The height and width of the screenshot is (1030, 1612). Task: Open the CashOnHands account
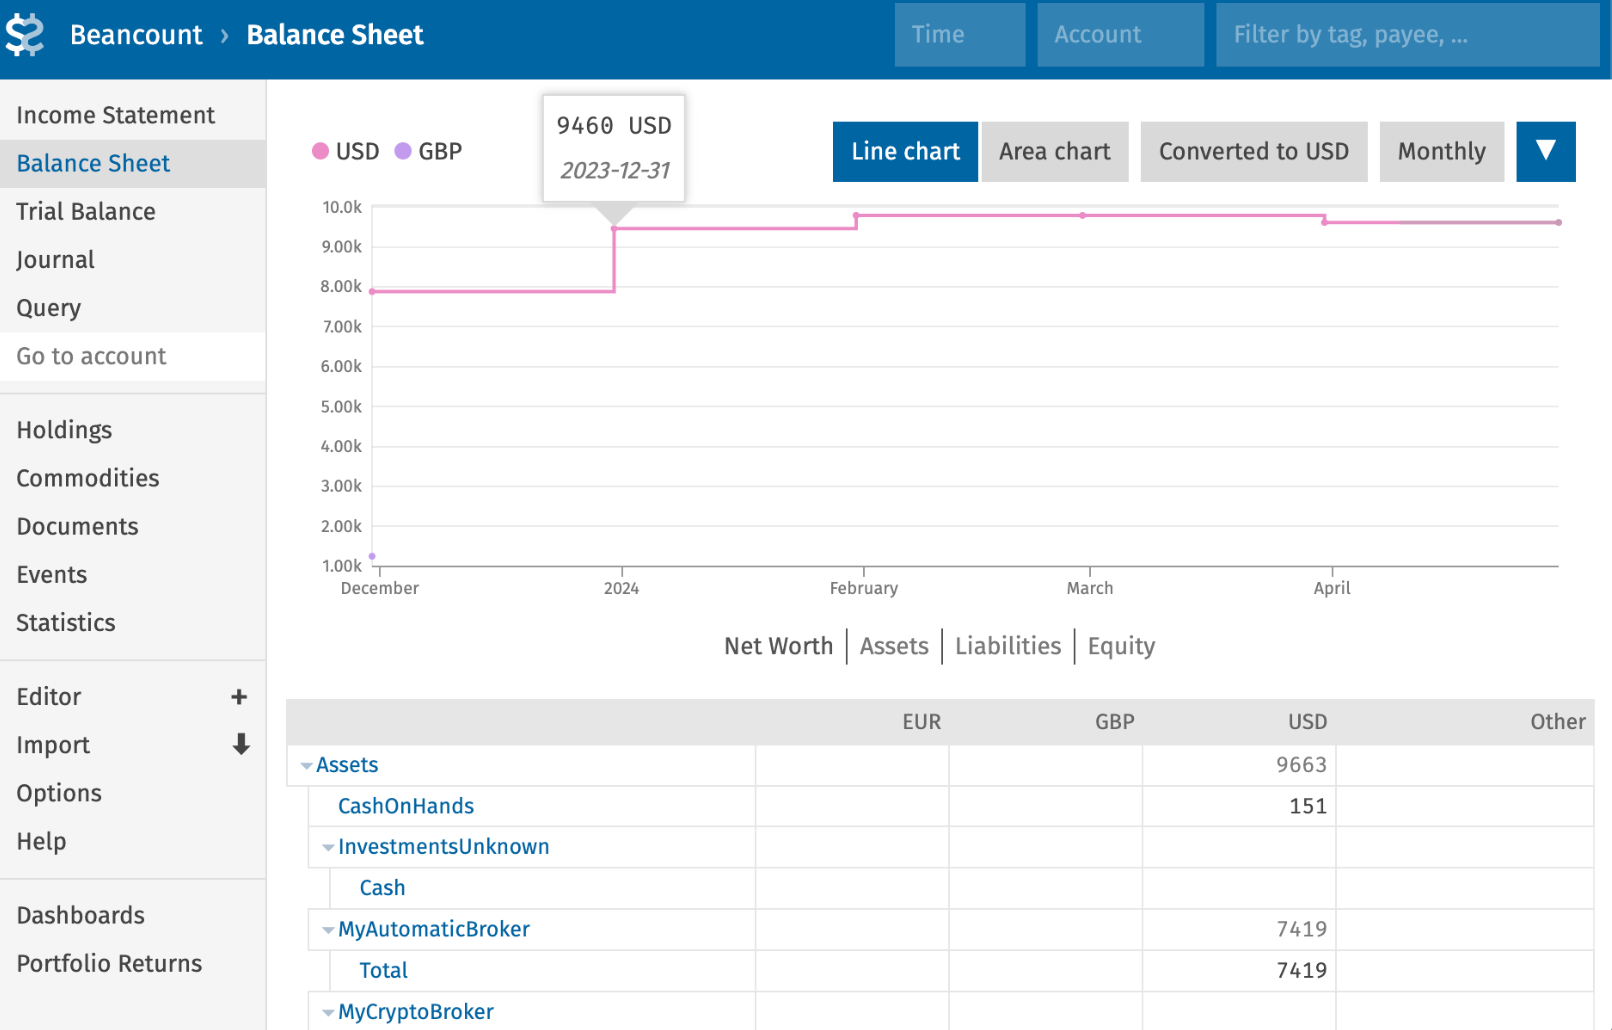coord(406,806)
